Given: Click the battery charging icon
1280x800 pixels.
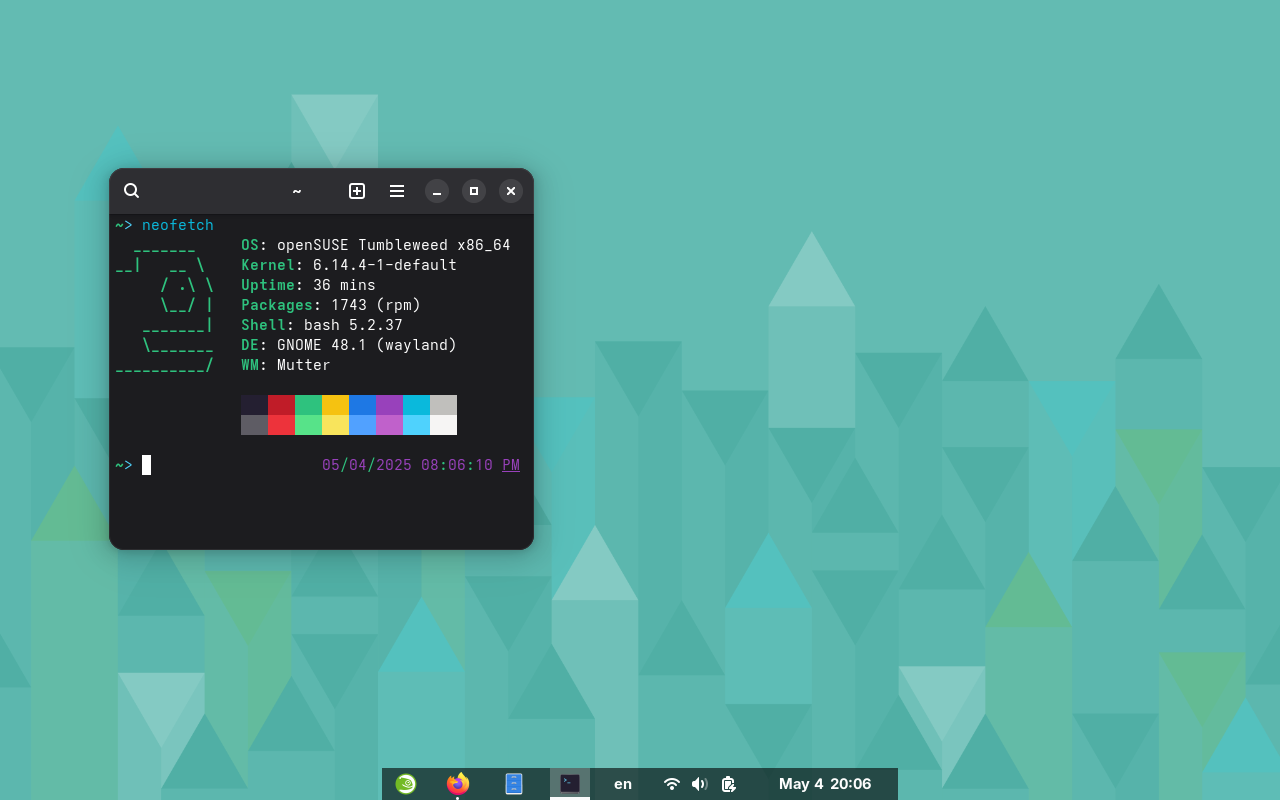Looking at the screenshot, I should [x=728, y=784].
